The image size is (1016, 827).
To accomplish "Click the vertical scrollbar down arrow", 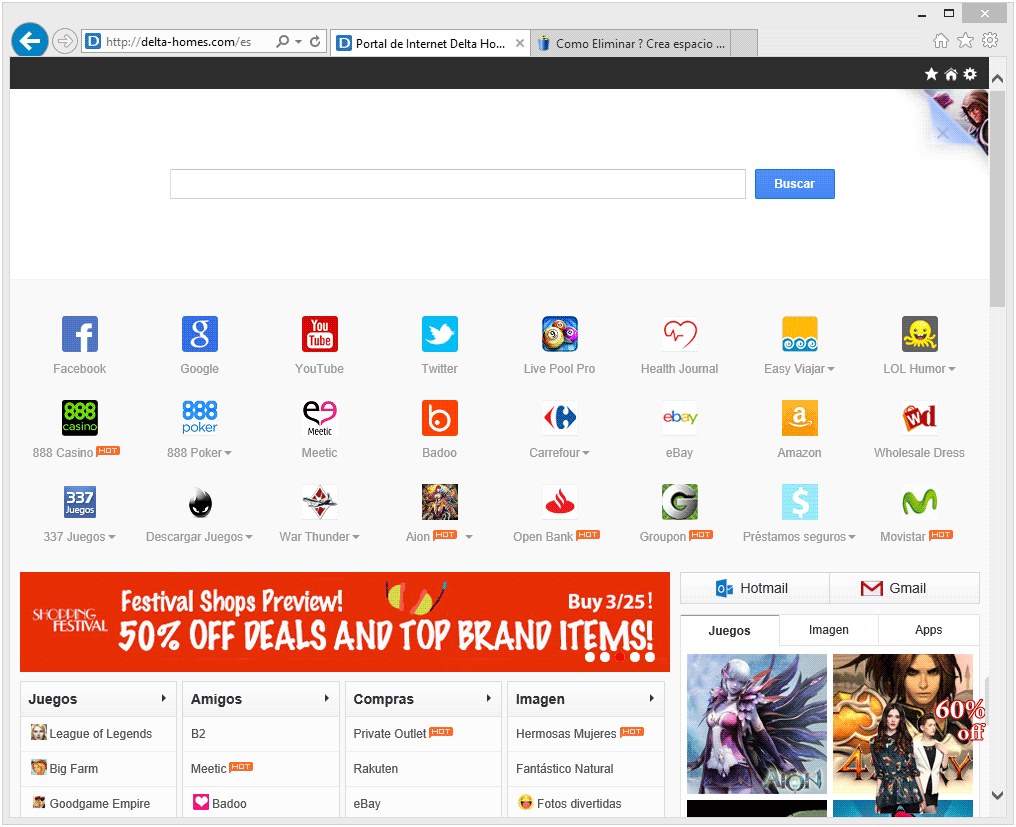I will coord(997,795).
